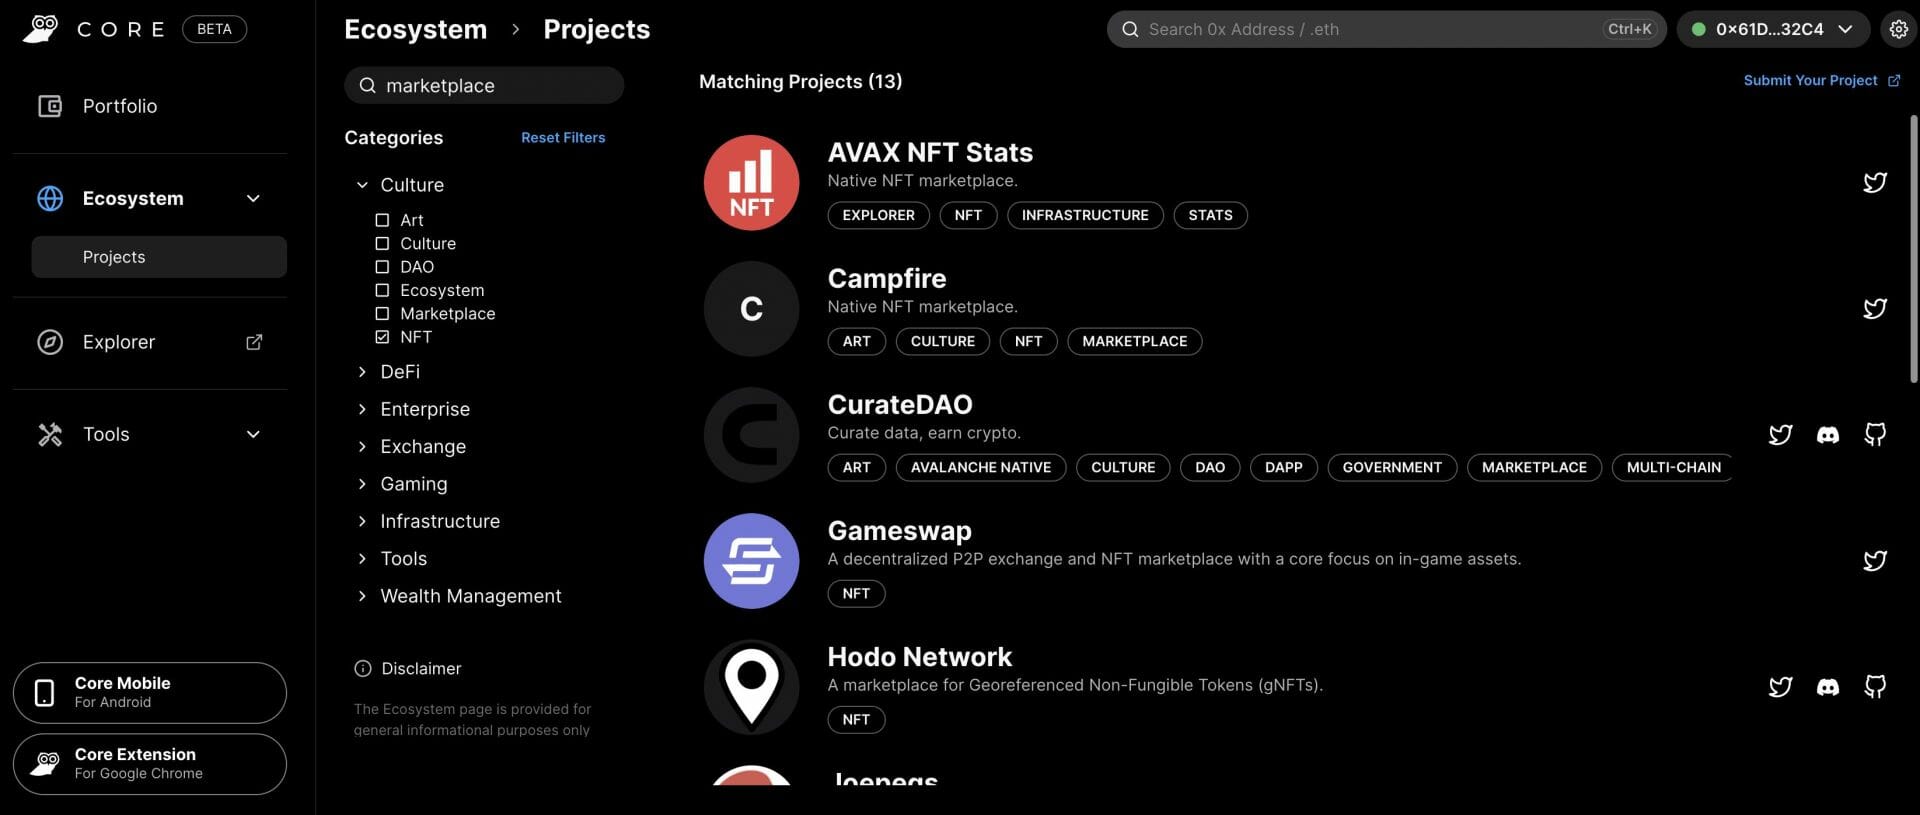
Task: Open CurateDAO GitHub link
Action: (x=1875, y=434)
